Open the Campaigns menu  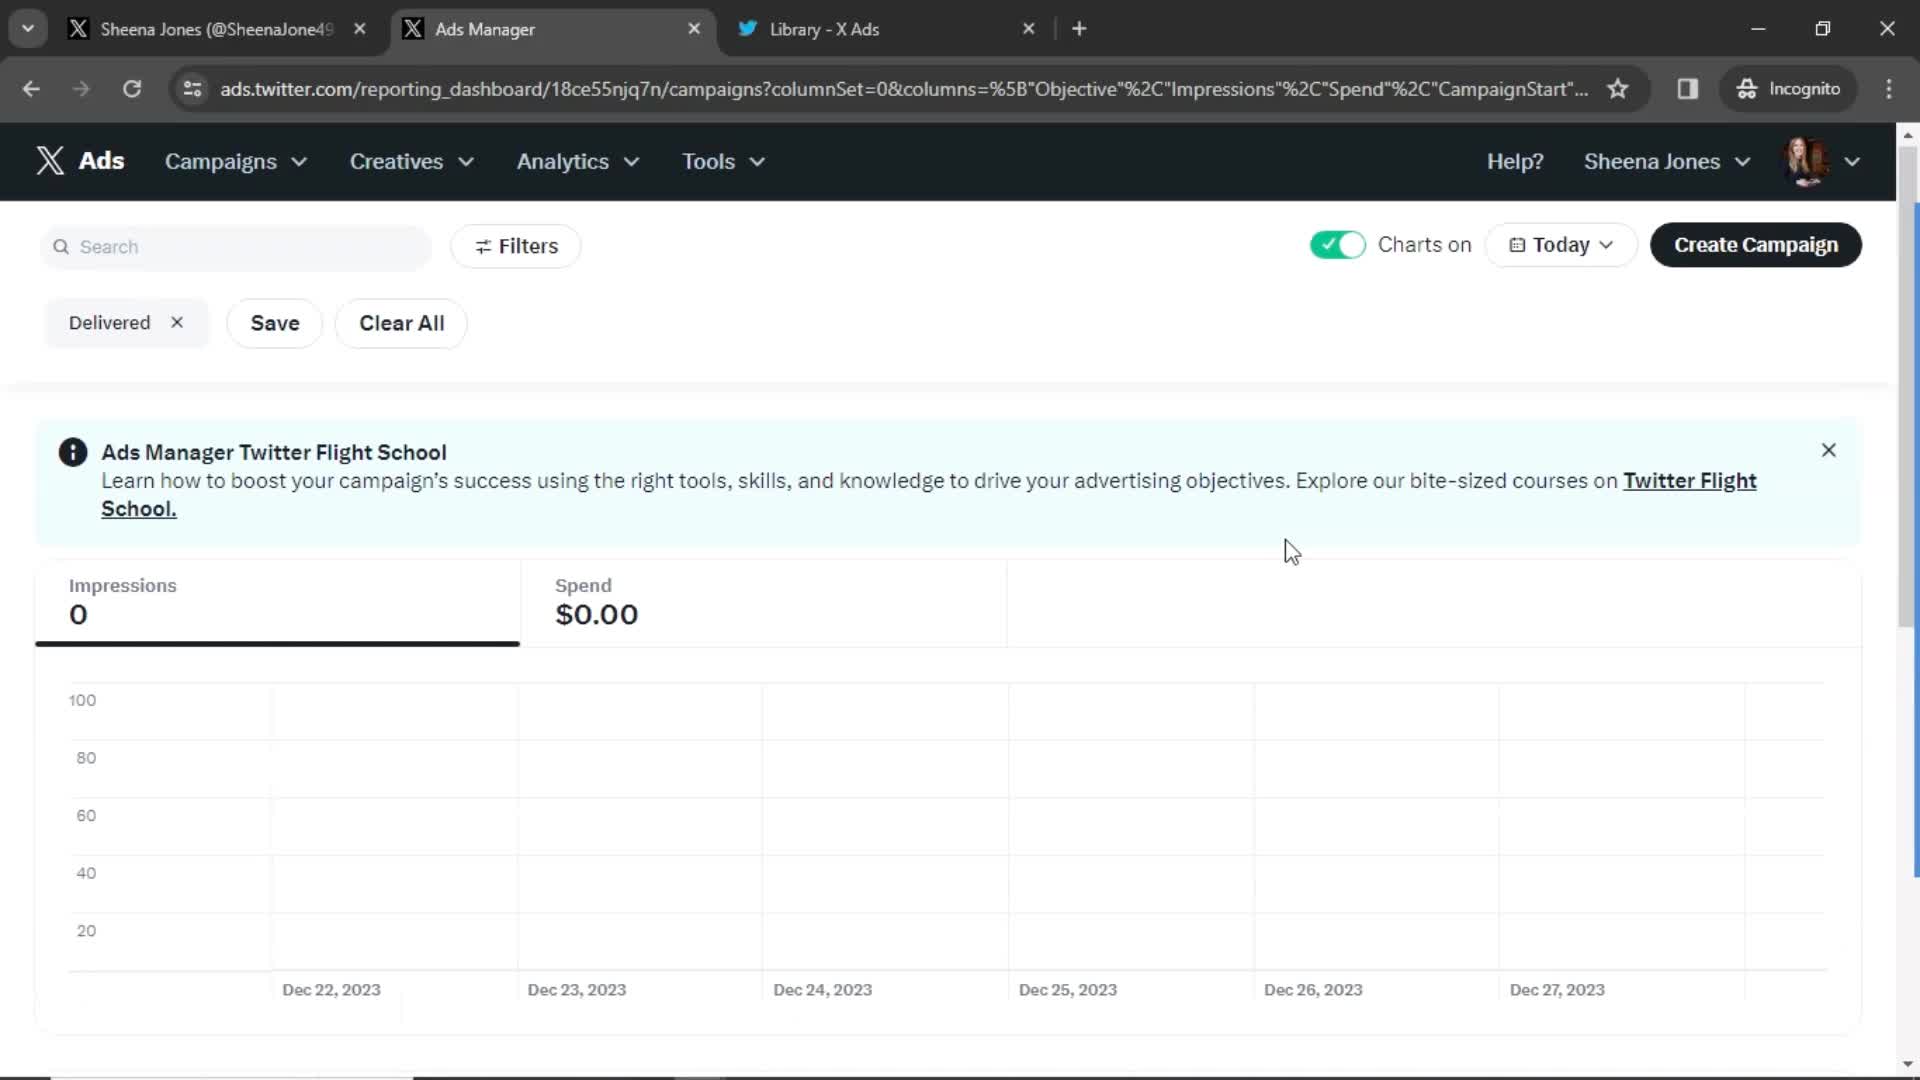click(236, 162)
